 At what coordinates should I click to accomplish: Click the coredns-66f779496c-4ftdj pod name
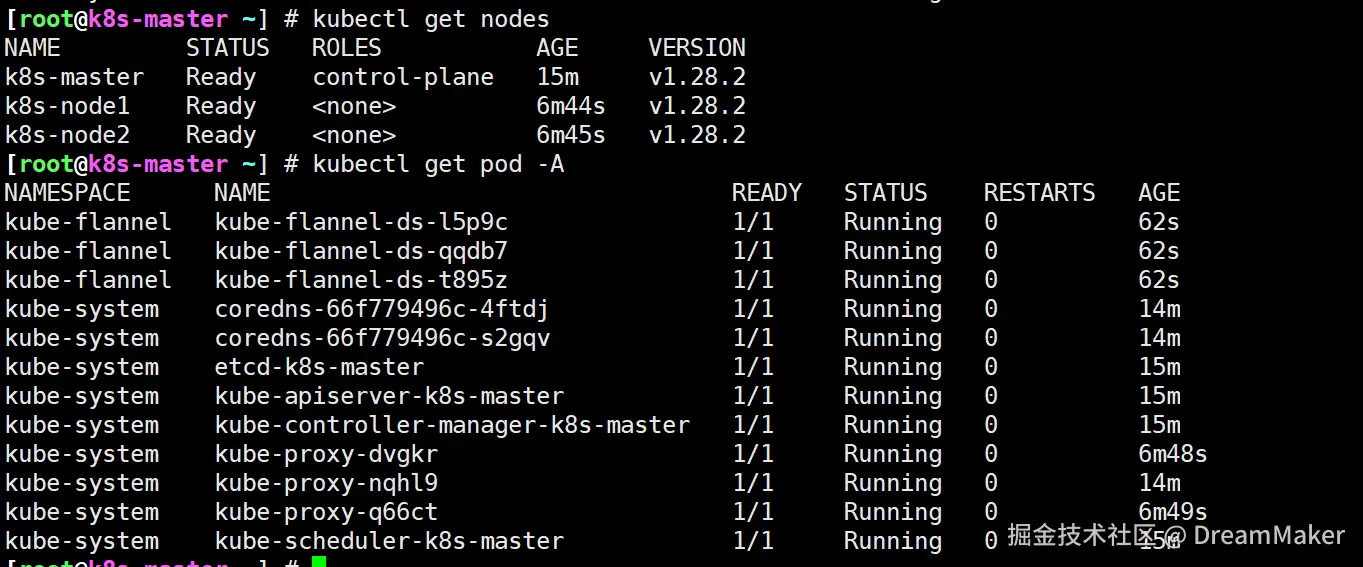[382, 309]
